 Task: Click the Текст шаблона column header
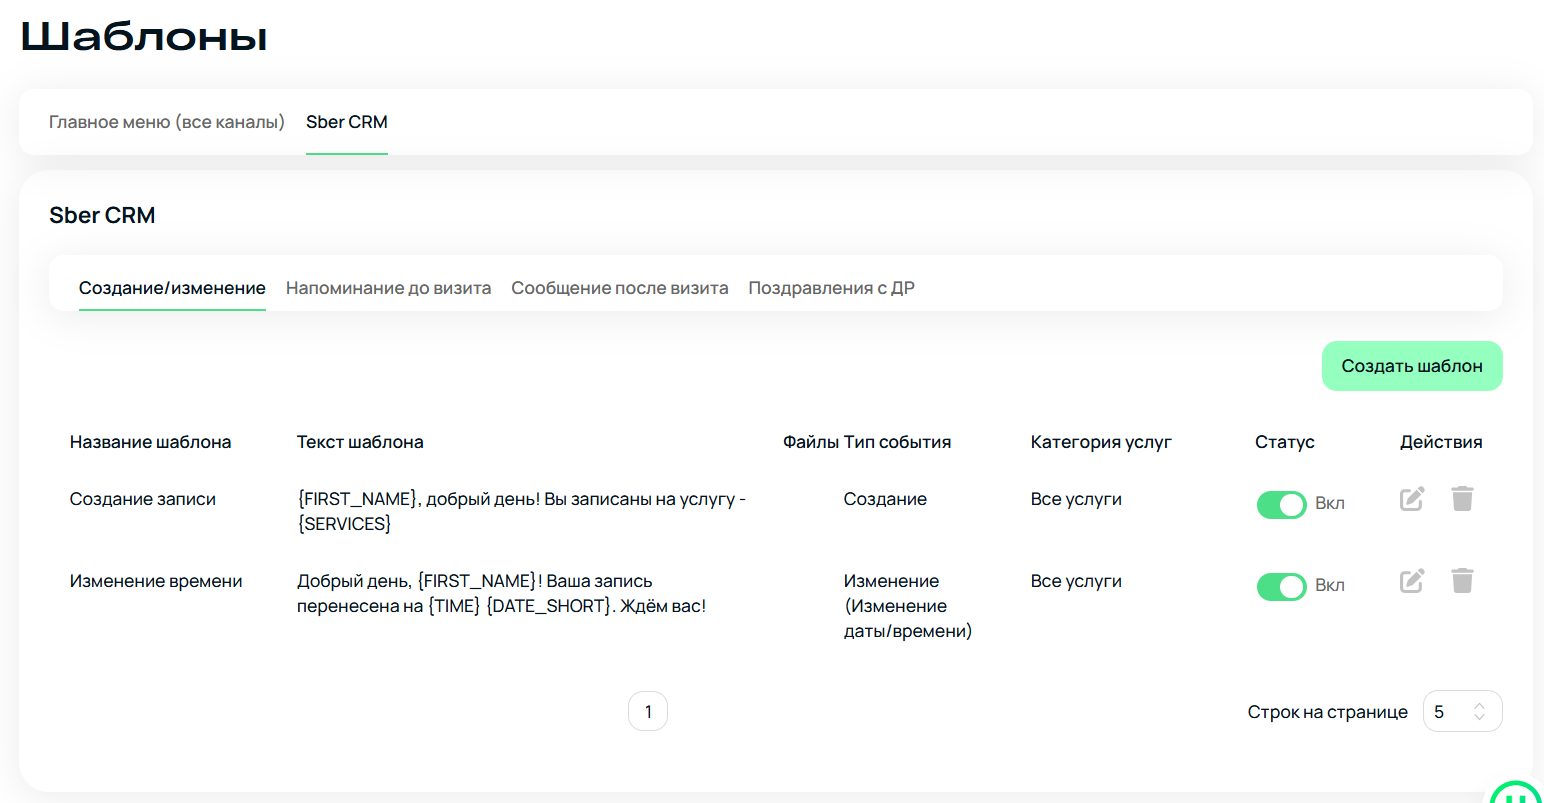[x=360, y=442]
